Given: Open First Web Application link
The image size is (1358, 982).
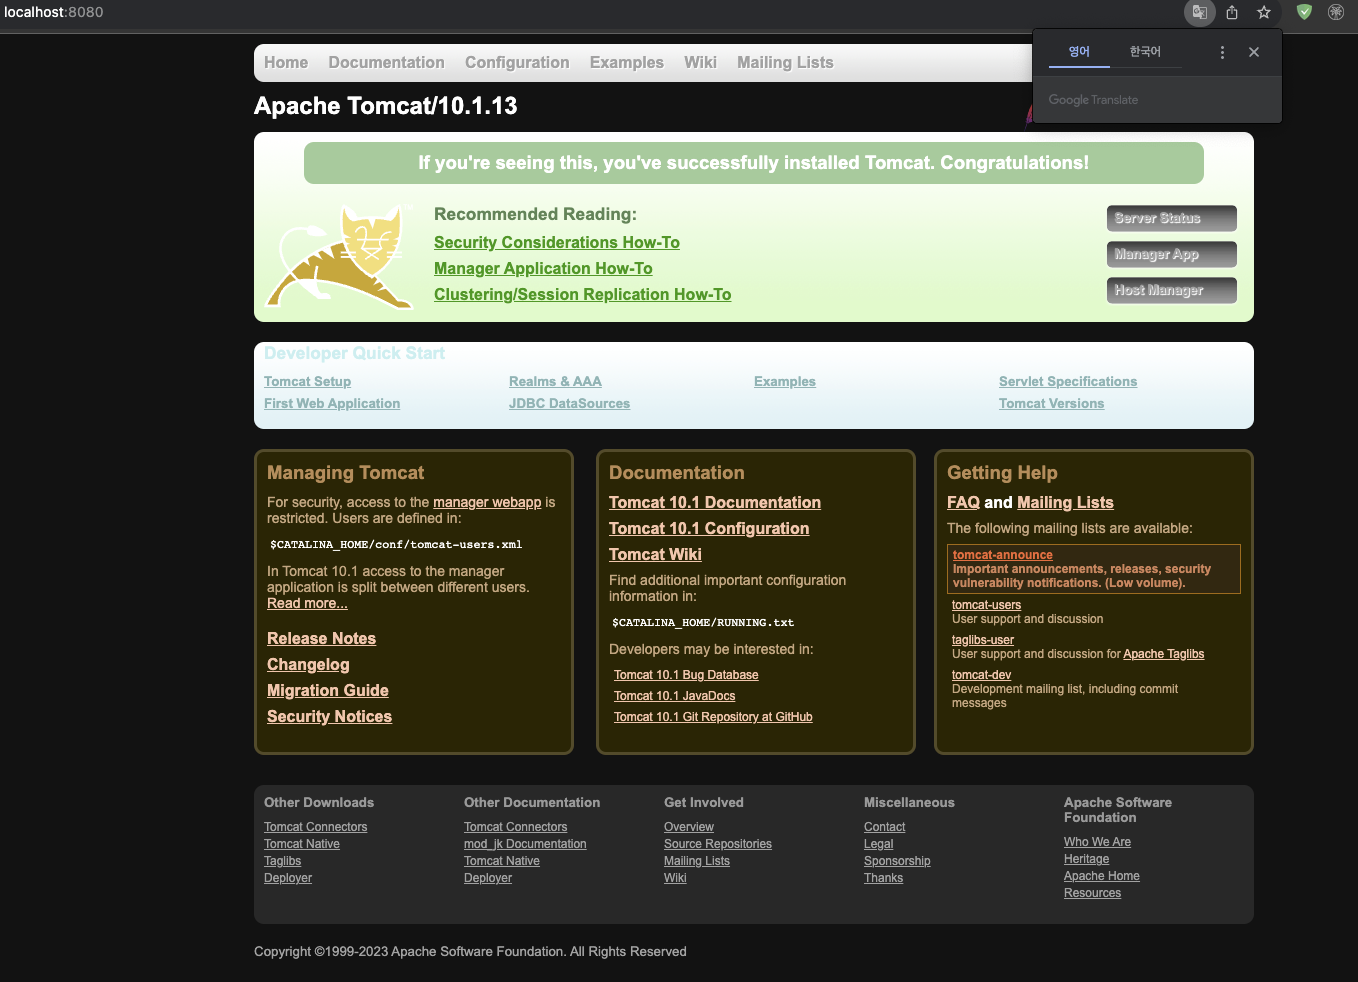Looking at the screenshot, I should 332,403.
